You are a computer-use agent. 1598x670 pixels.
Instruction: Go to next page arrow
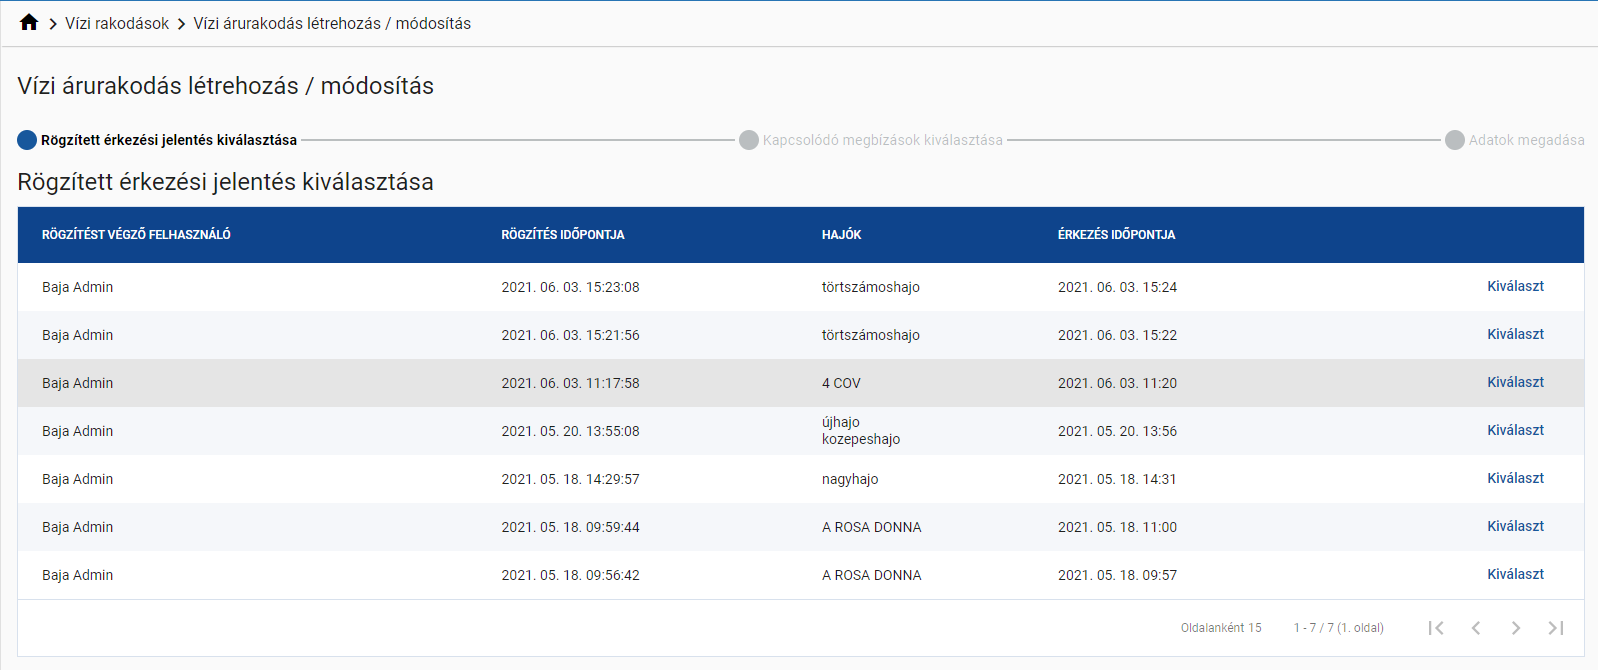(x=1516, y=628)
